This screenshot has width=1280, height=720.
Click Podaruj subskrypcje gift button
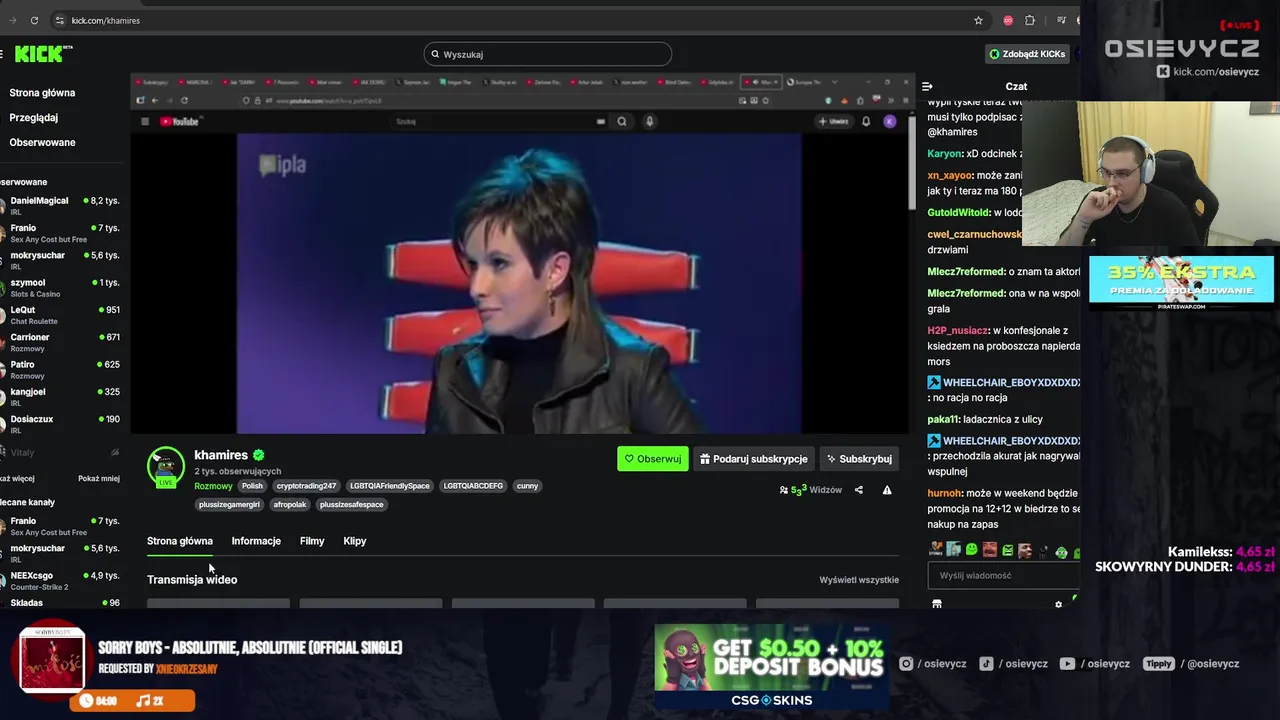click(754, 459)
